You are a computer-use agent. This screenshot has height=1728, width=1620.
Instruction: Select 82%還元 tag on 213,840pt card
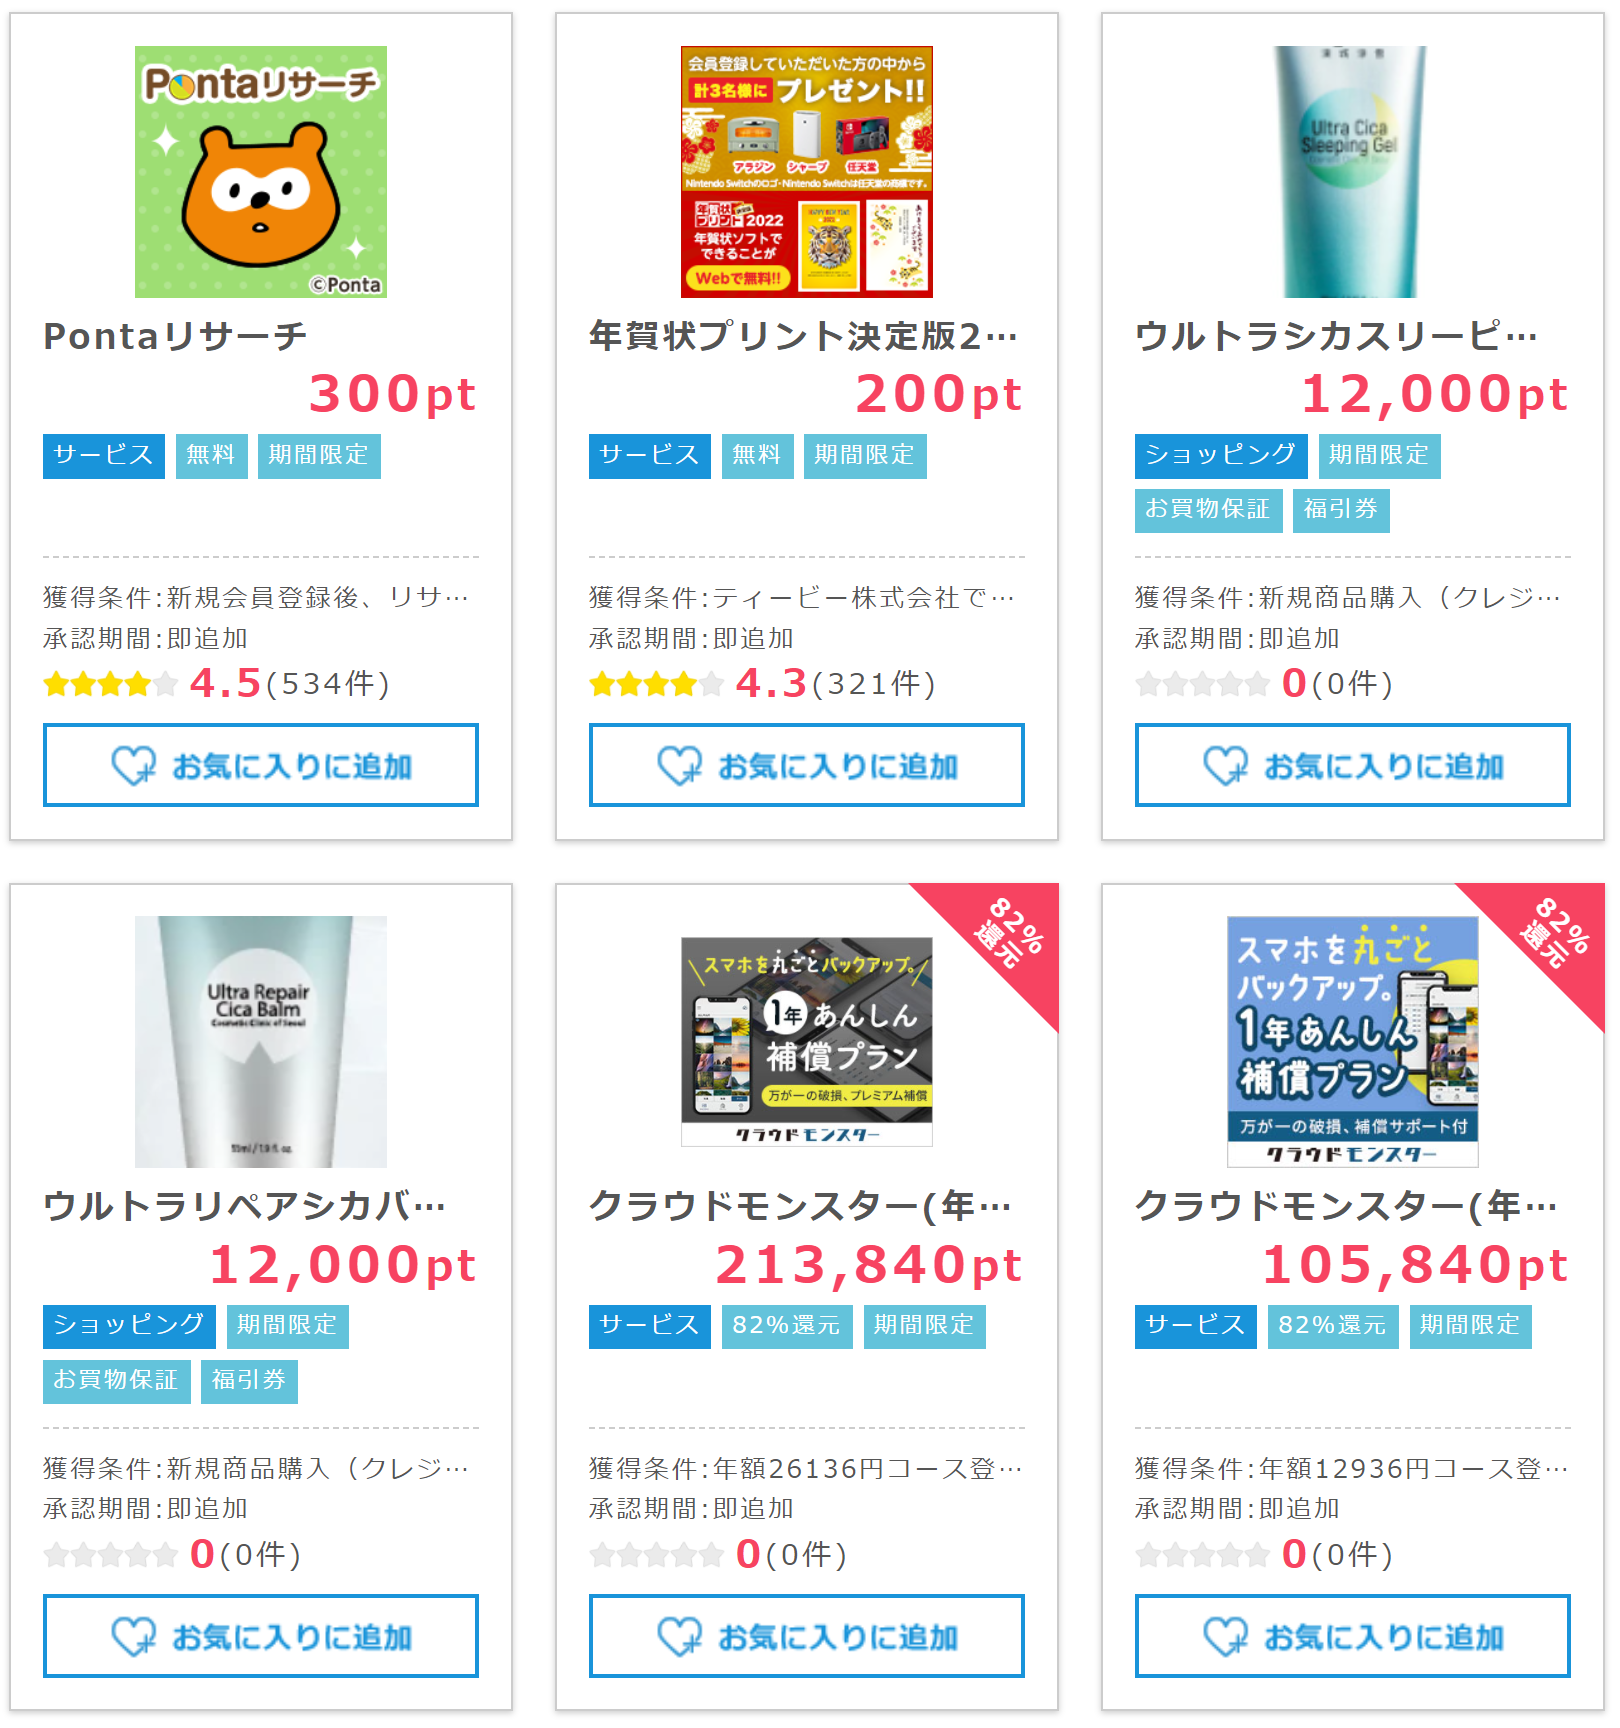coord(787,1326)
